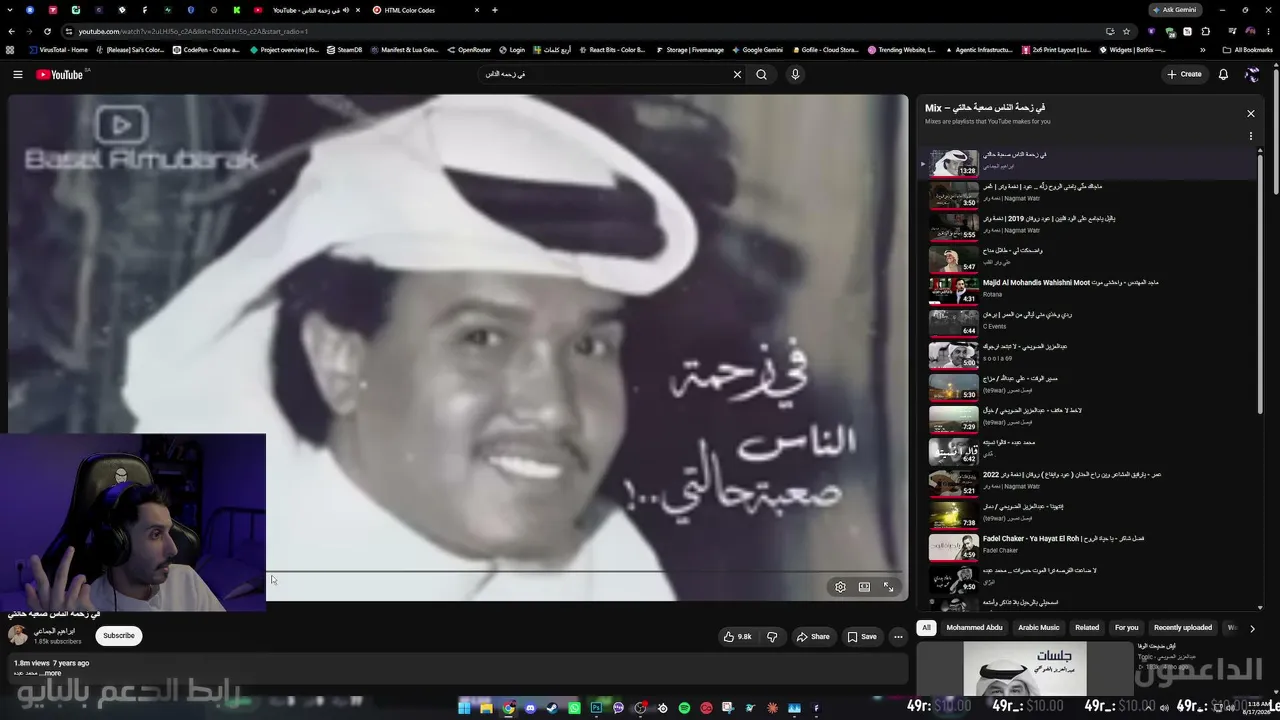Screen dimensions: 1280x720
Task: Close the Mix playlist panel
Action: [1250, 113]
